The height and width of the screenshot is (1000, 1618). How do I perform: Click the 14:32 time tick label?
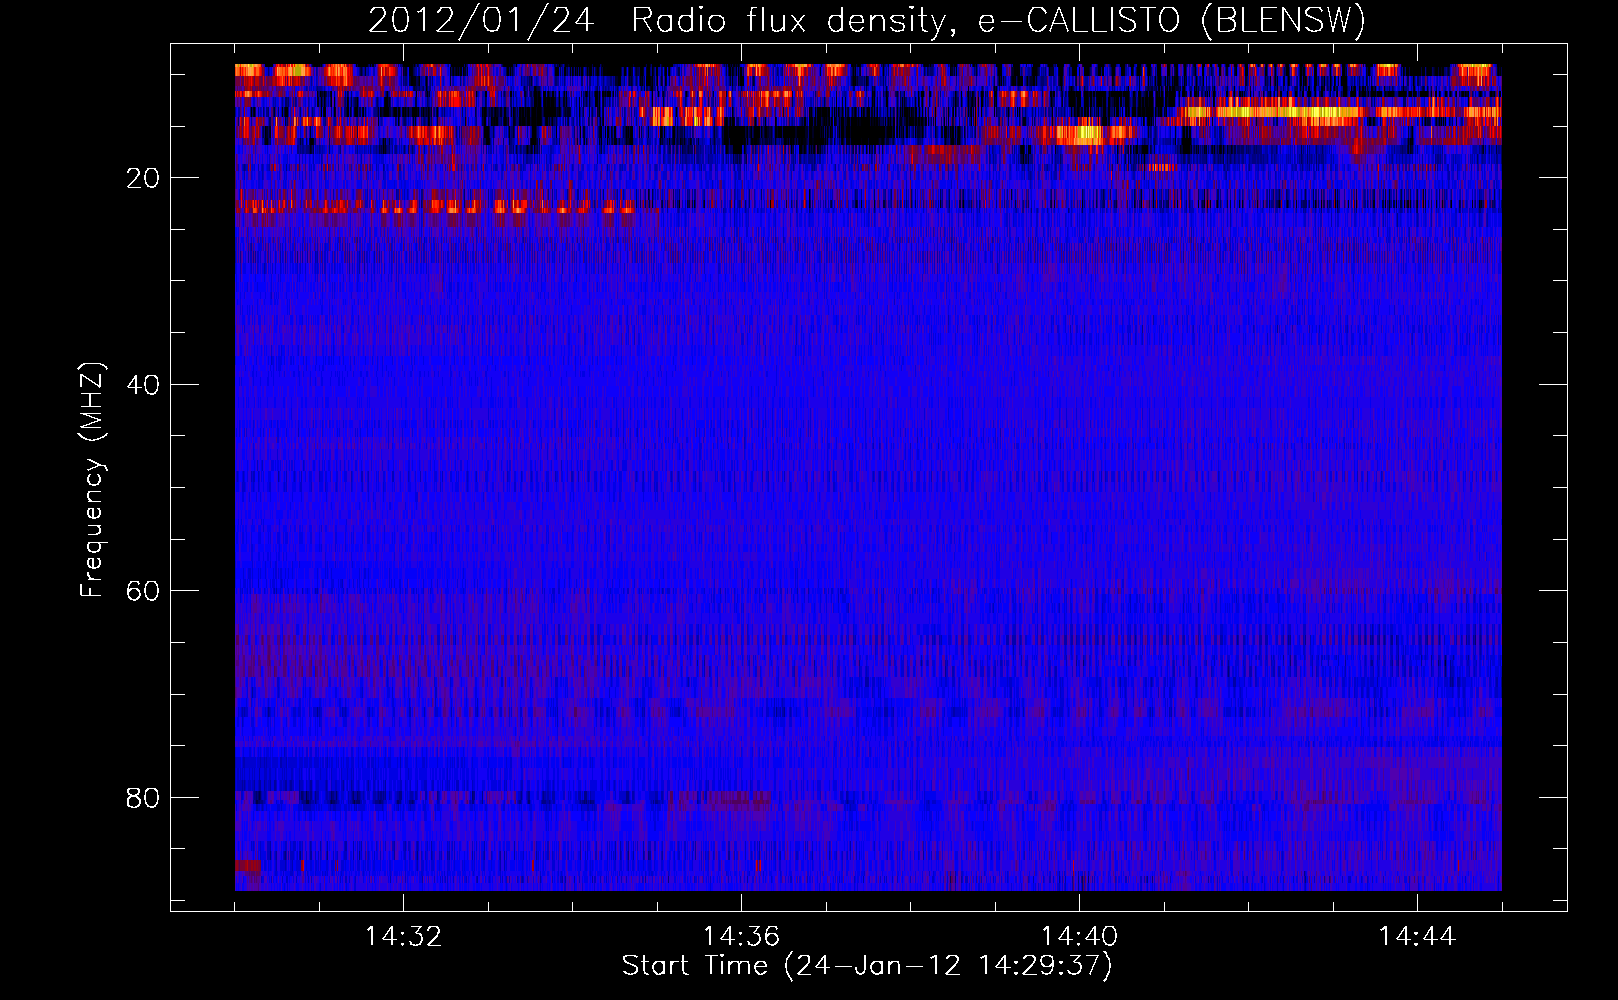tap(404, 936)
